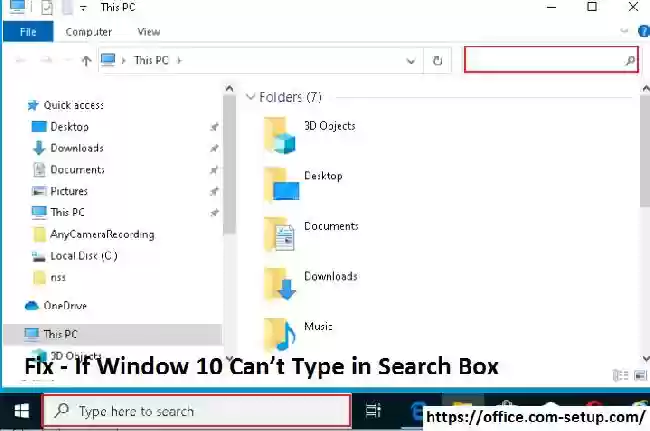The image size is (650, 431).
Task: Select Documents in the Quick access list
Action: (x=77, y=169)
